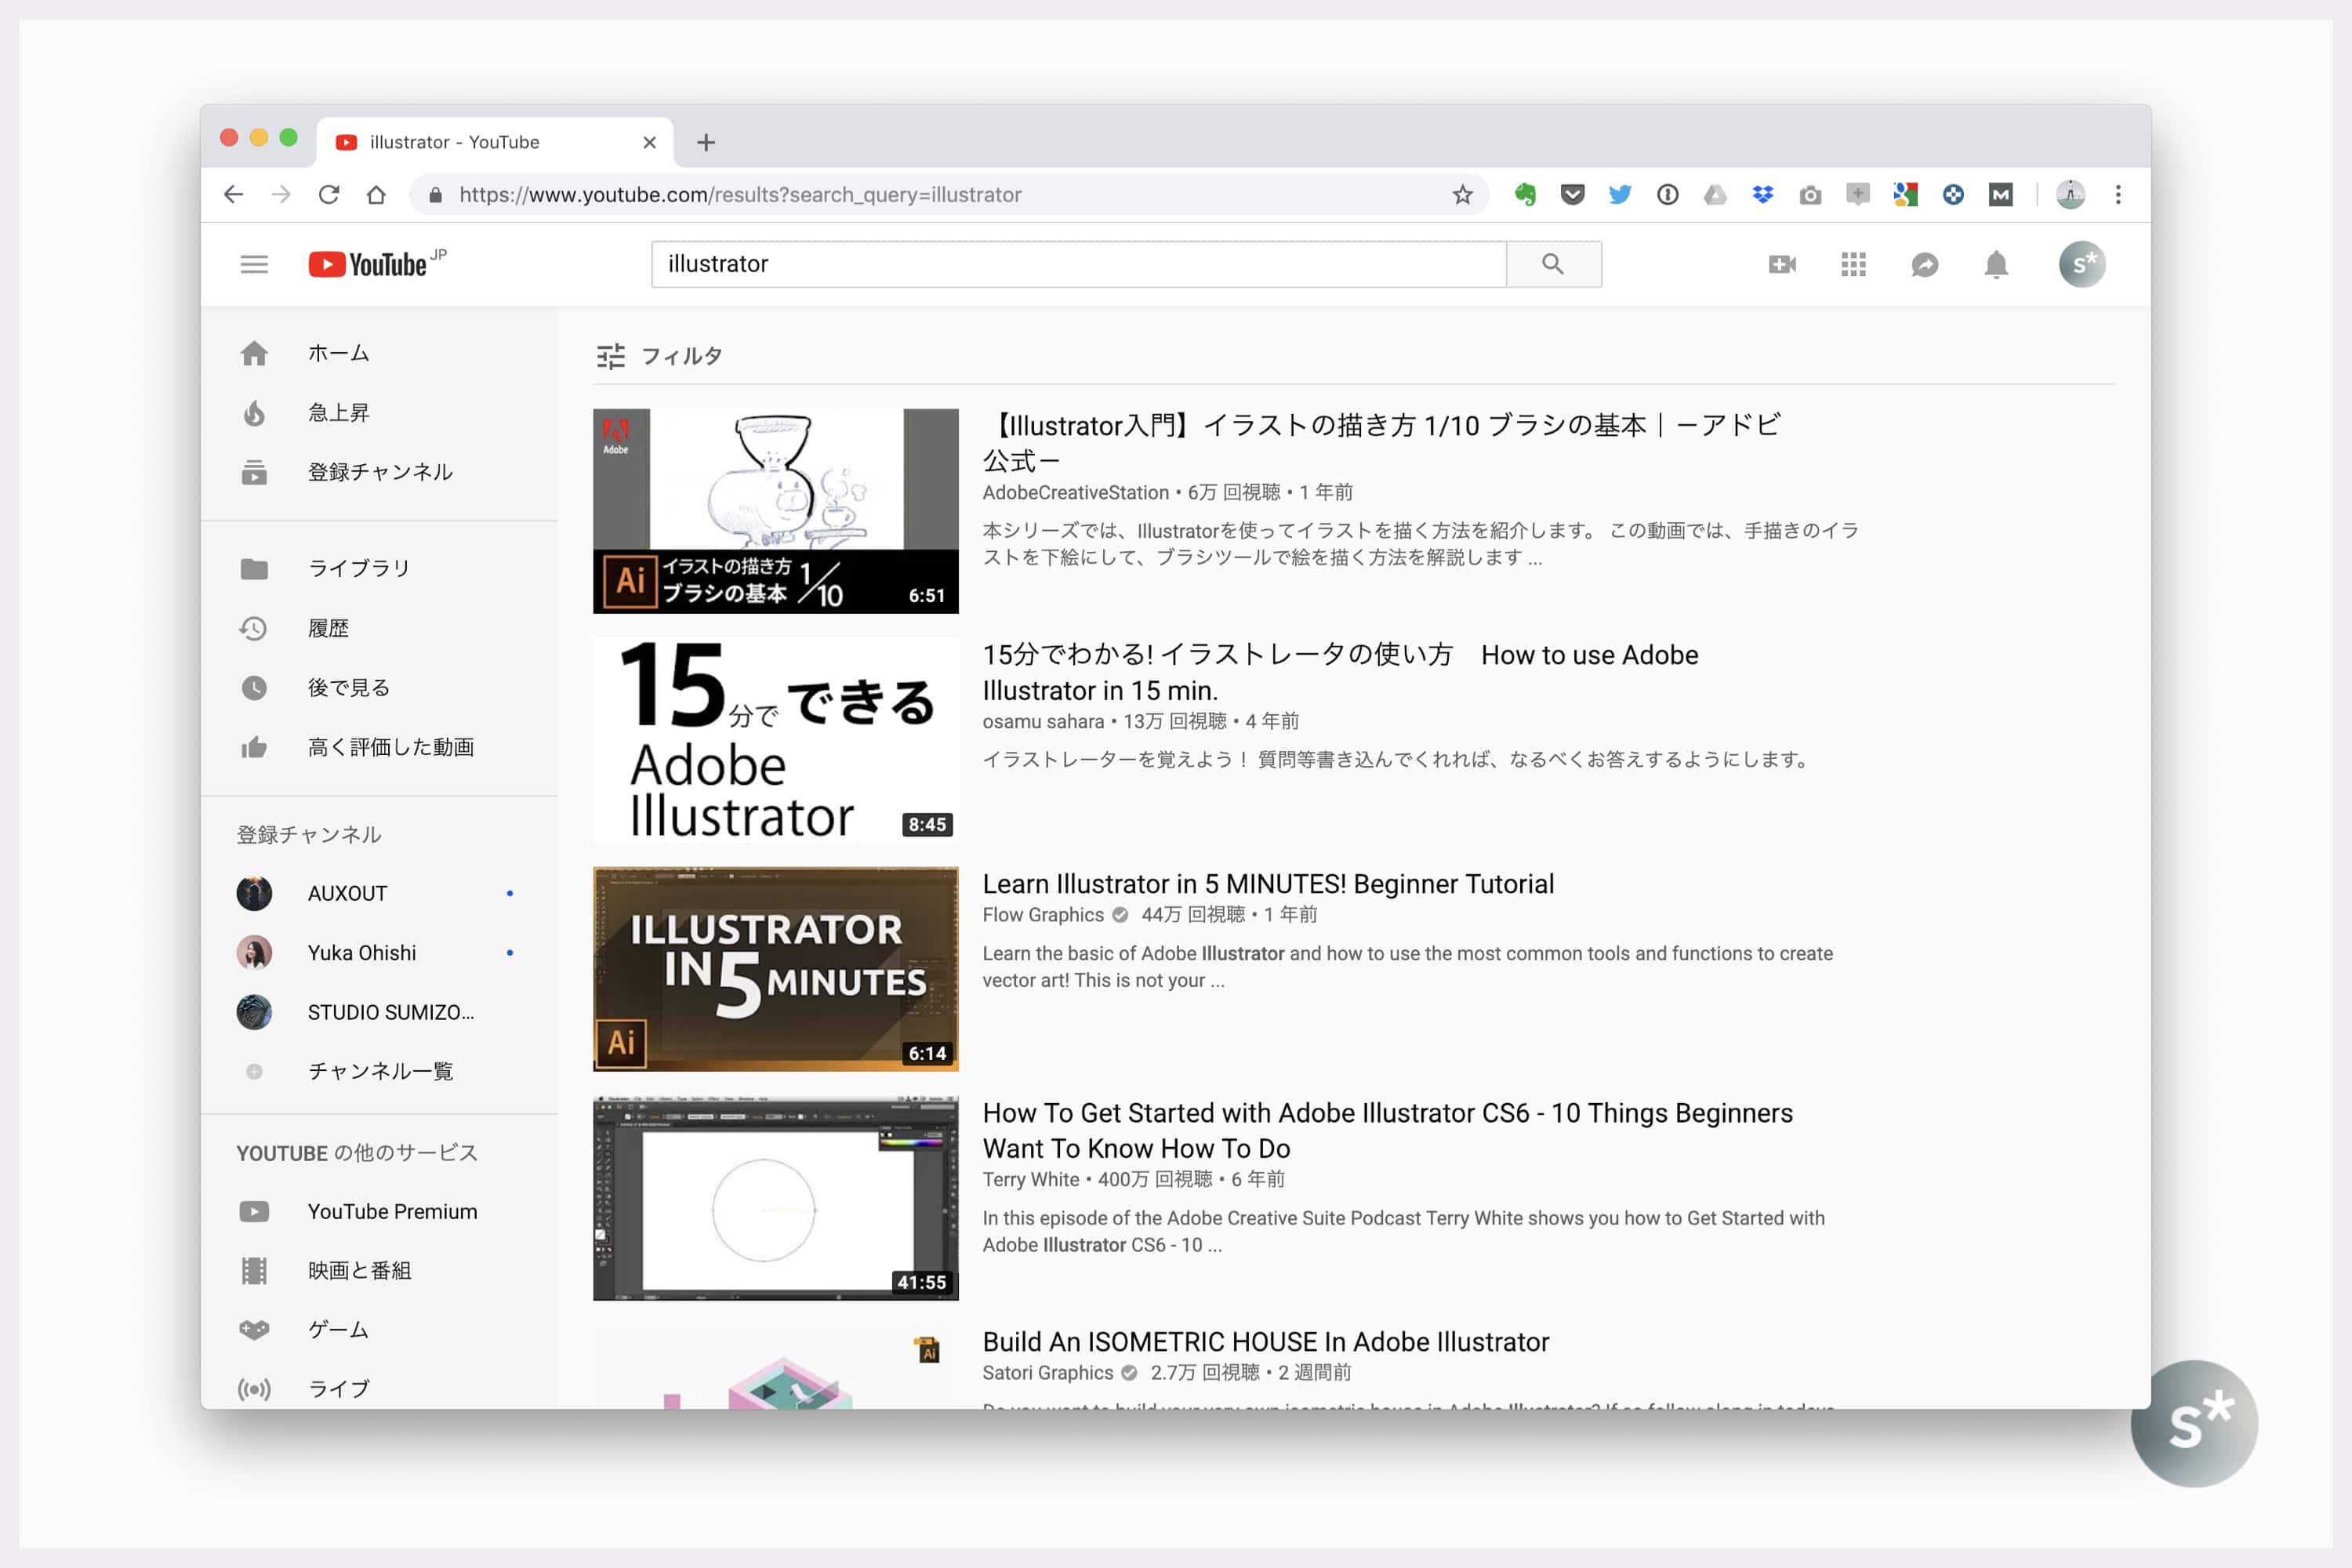Play Illustrator in 5 Minutes thumbnail
Screen dimensions: 2352x1568
click(775, 969)
